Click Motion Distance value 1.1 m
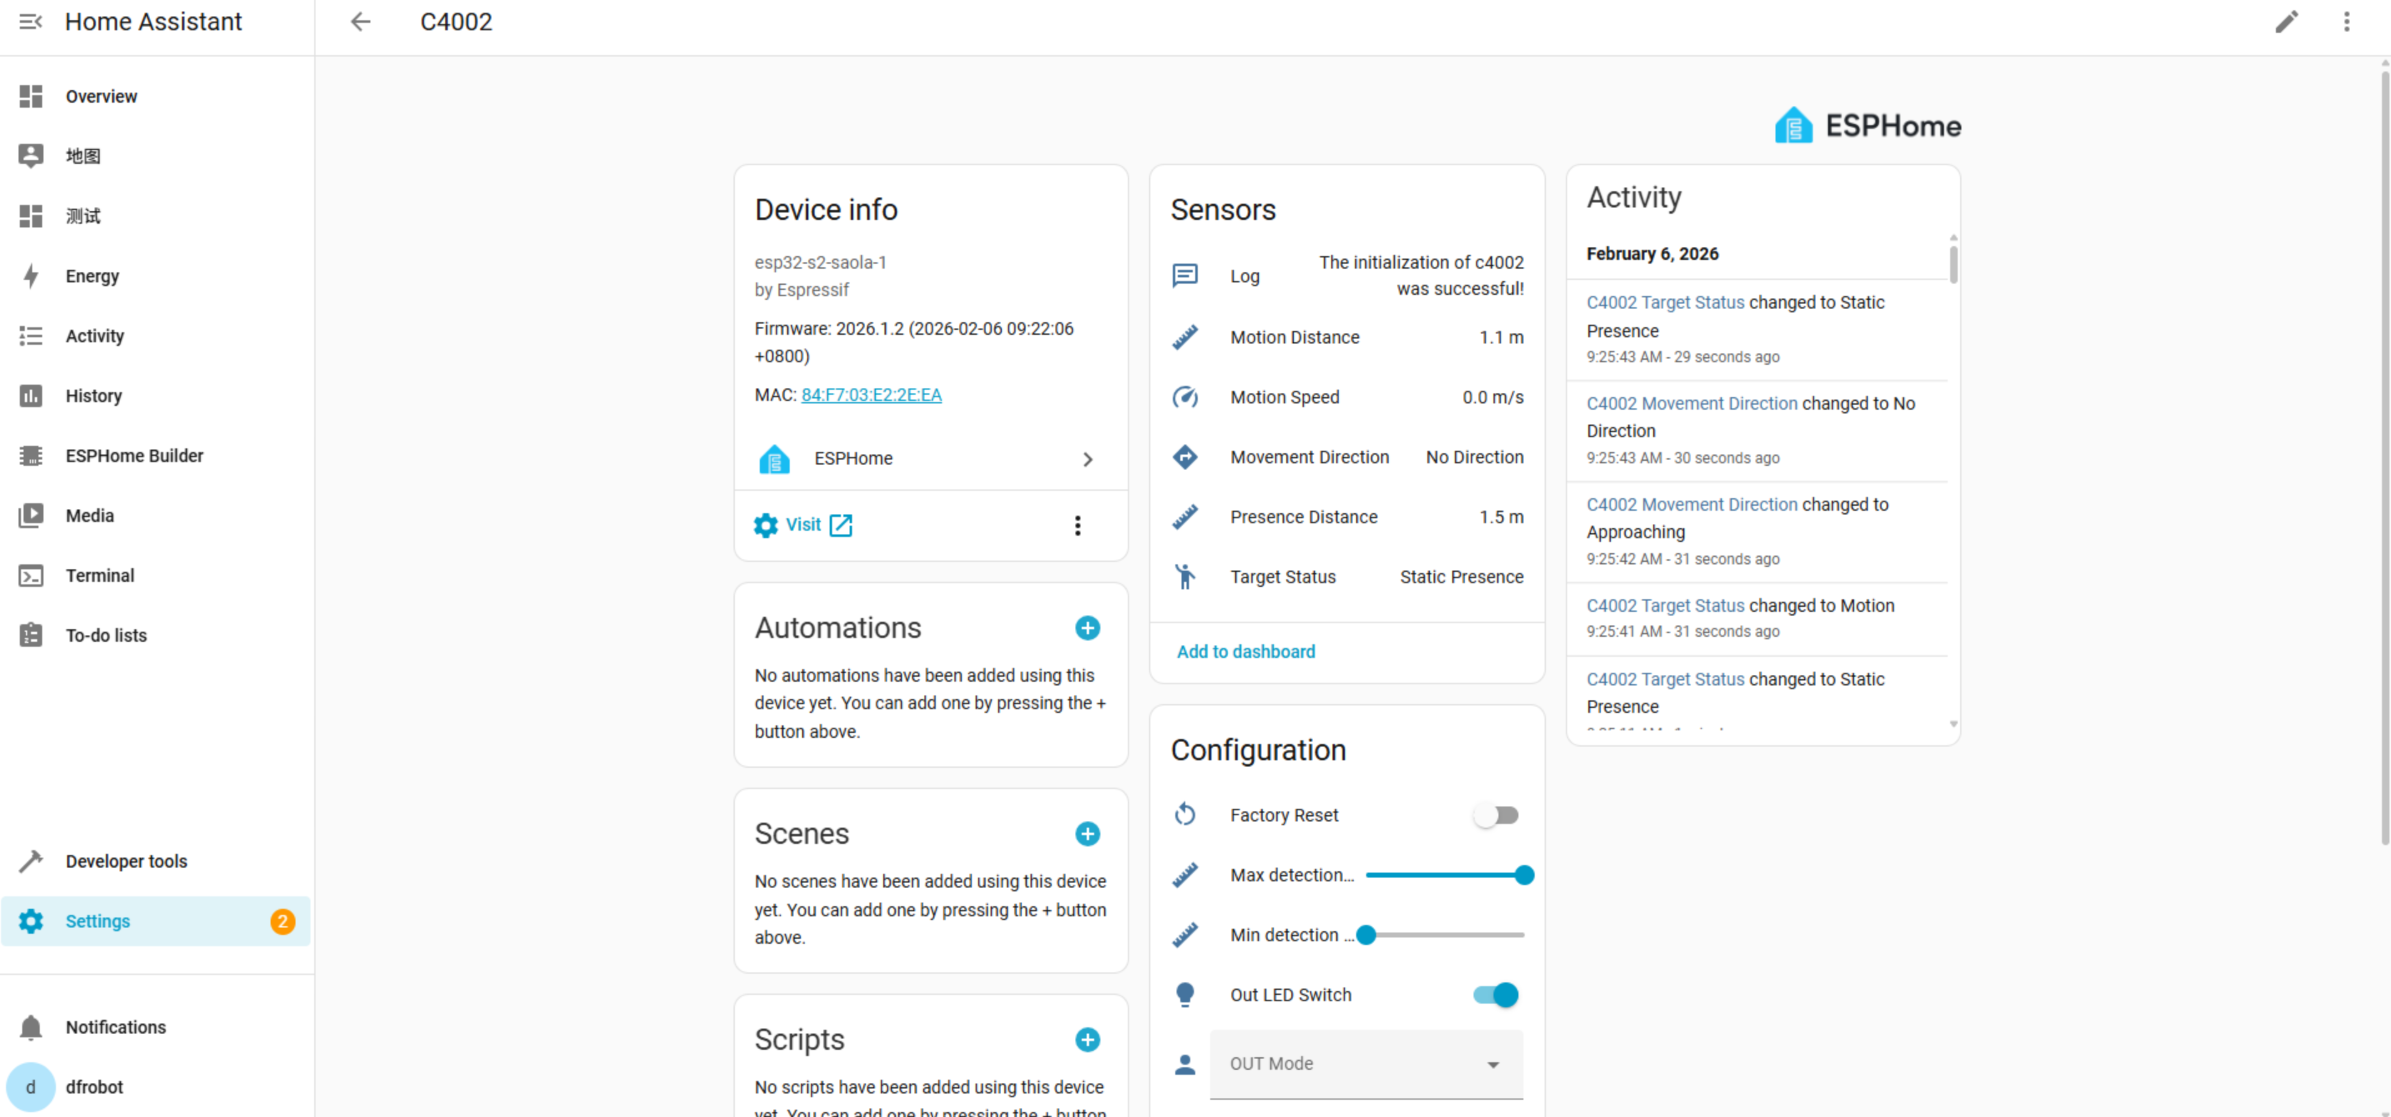2391x1117 pixels. [1501, 338]
